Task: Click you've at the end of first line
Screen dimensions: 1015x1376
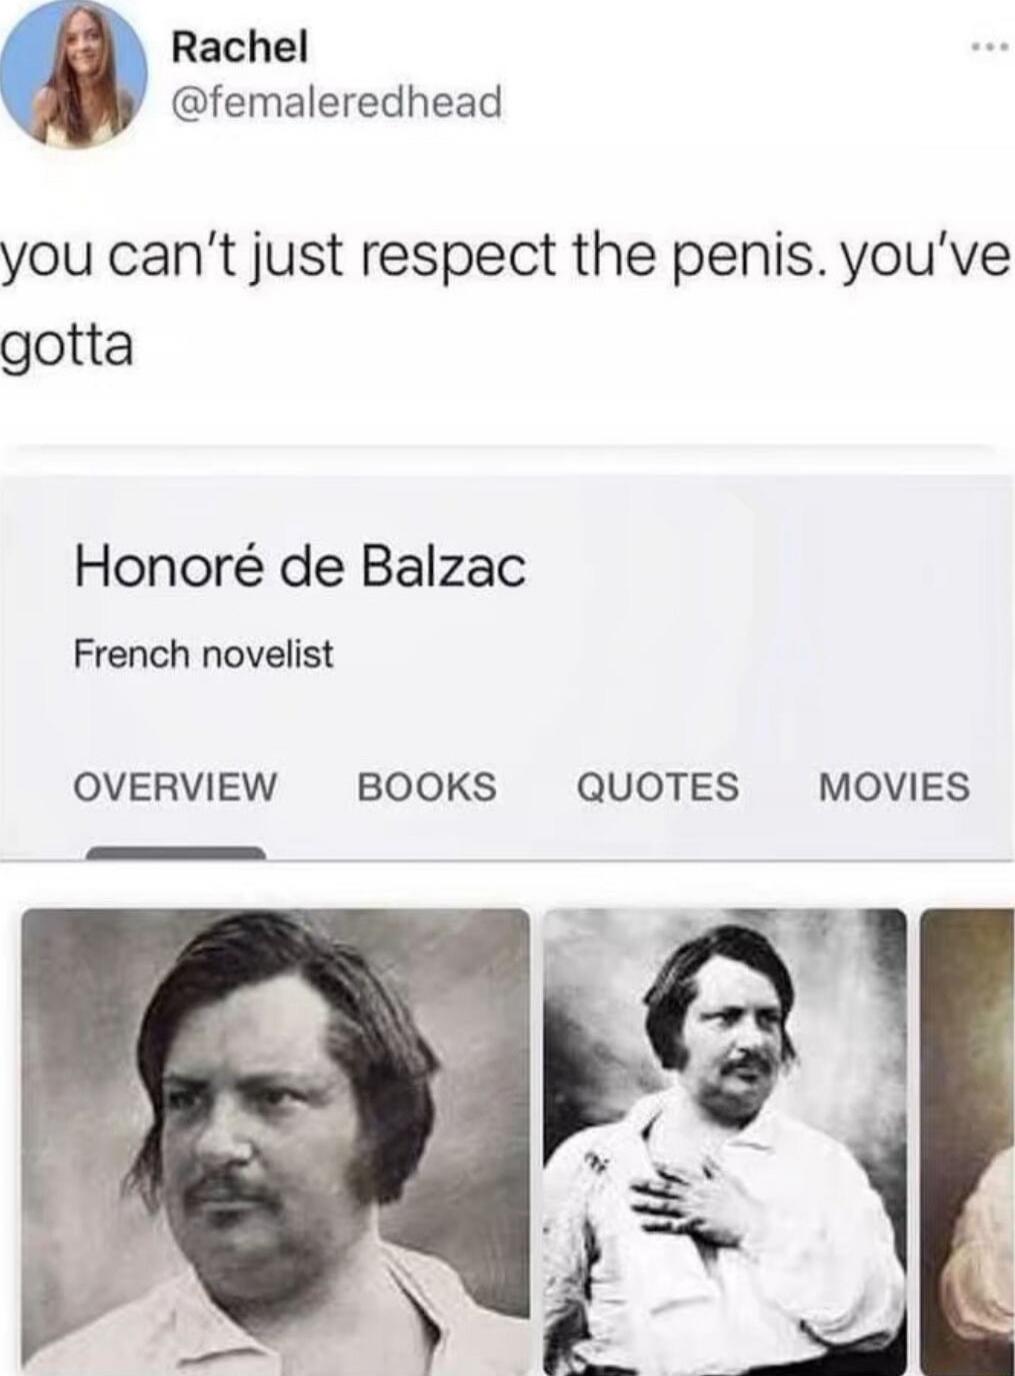Action: point(927,257)
